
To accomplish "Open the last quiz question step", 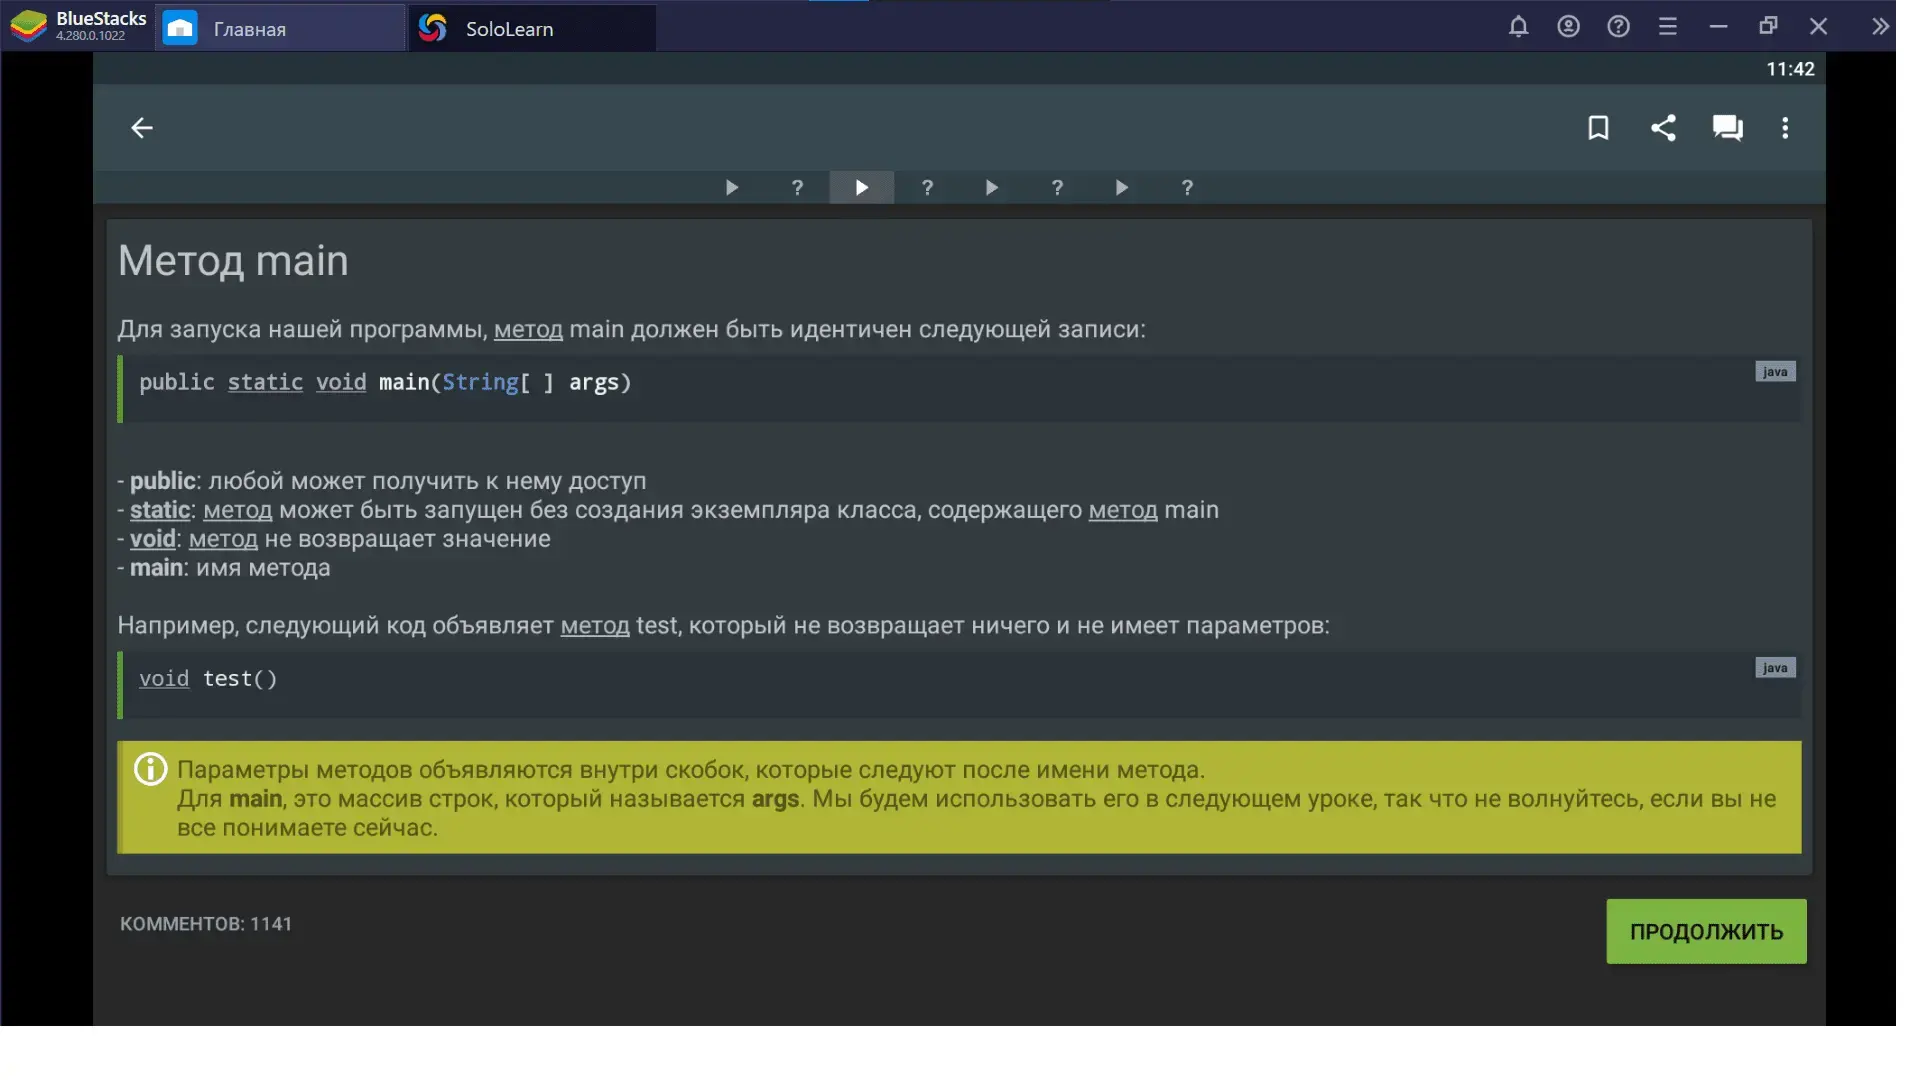I will [x=1187, y=188].
